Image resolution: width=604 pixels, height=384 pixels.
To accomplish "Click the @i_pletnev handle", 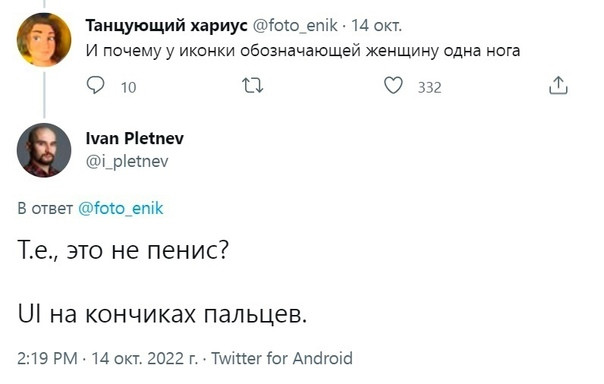I will 127,161.
